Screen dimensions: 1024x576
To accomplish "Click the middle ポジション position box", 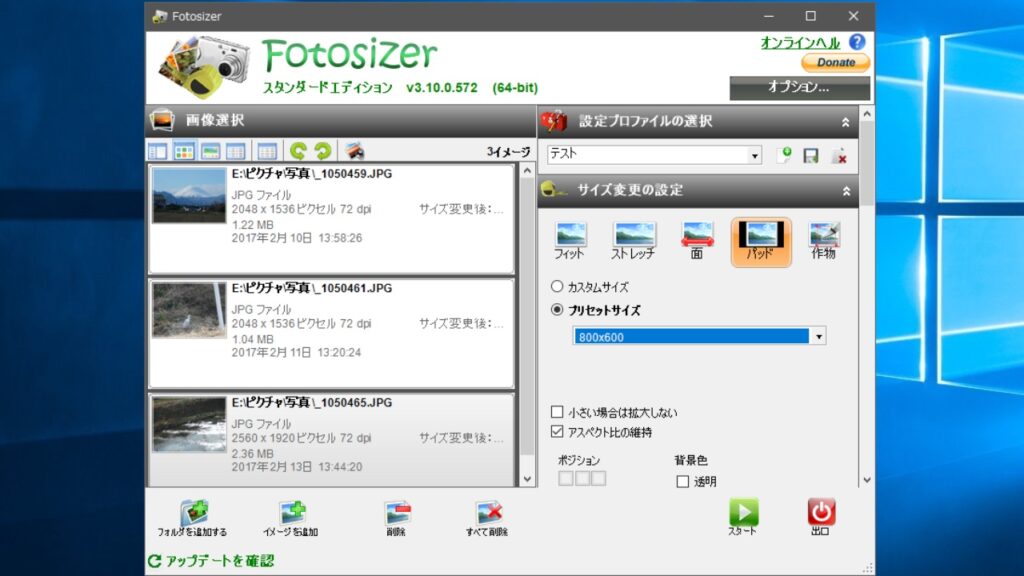I will click(582, 478).
